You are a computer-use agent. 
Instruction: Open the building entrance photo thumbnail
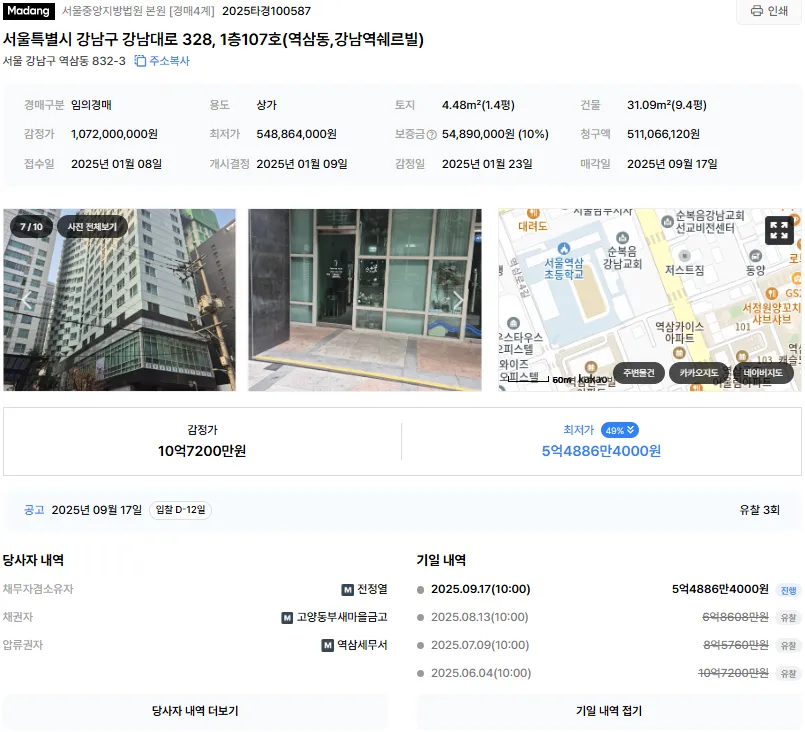pyautogui.click(x=365, y=300)
